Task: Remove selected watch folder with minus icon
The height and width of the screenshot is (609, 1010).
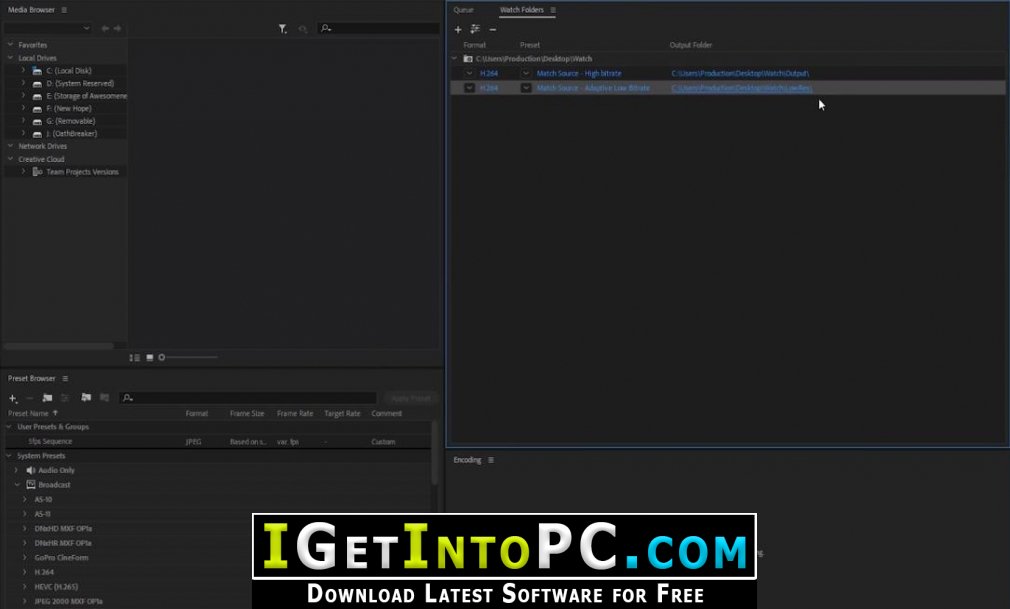Action: (493, 30)
